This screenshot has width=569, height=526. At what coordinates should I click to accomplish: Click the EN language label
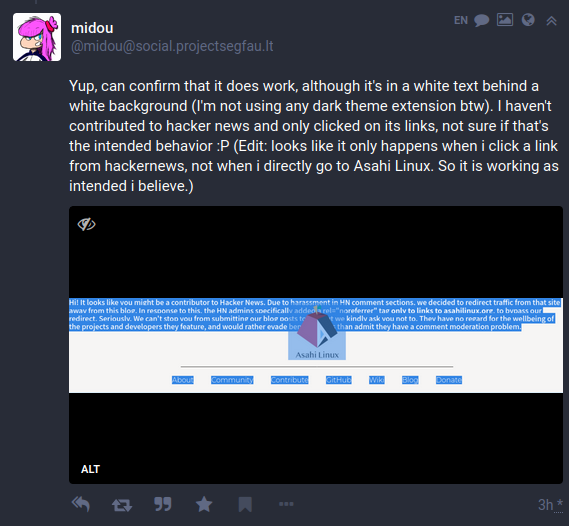[461, 20]
